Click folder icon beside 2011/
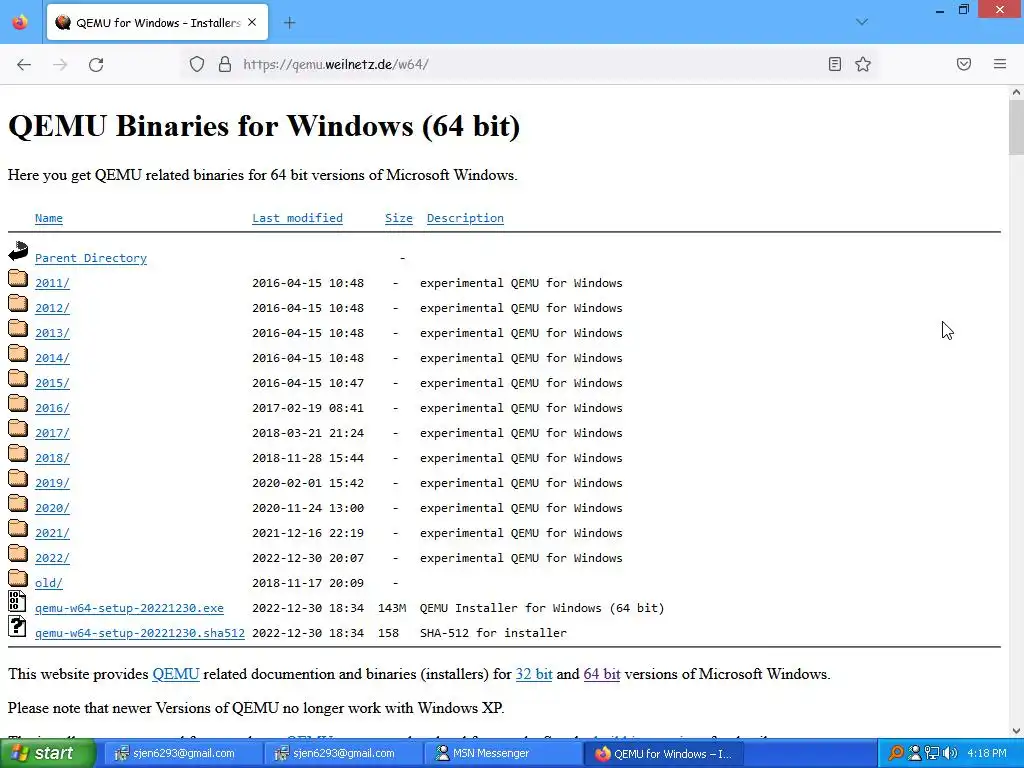The image size is (1024, 768). pos(18,278)
